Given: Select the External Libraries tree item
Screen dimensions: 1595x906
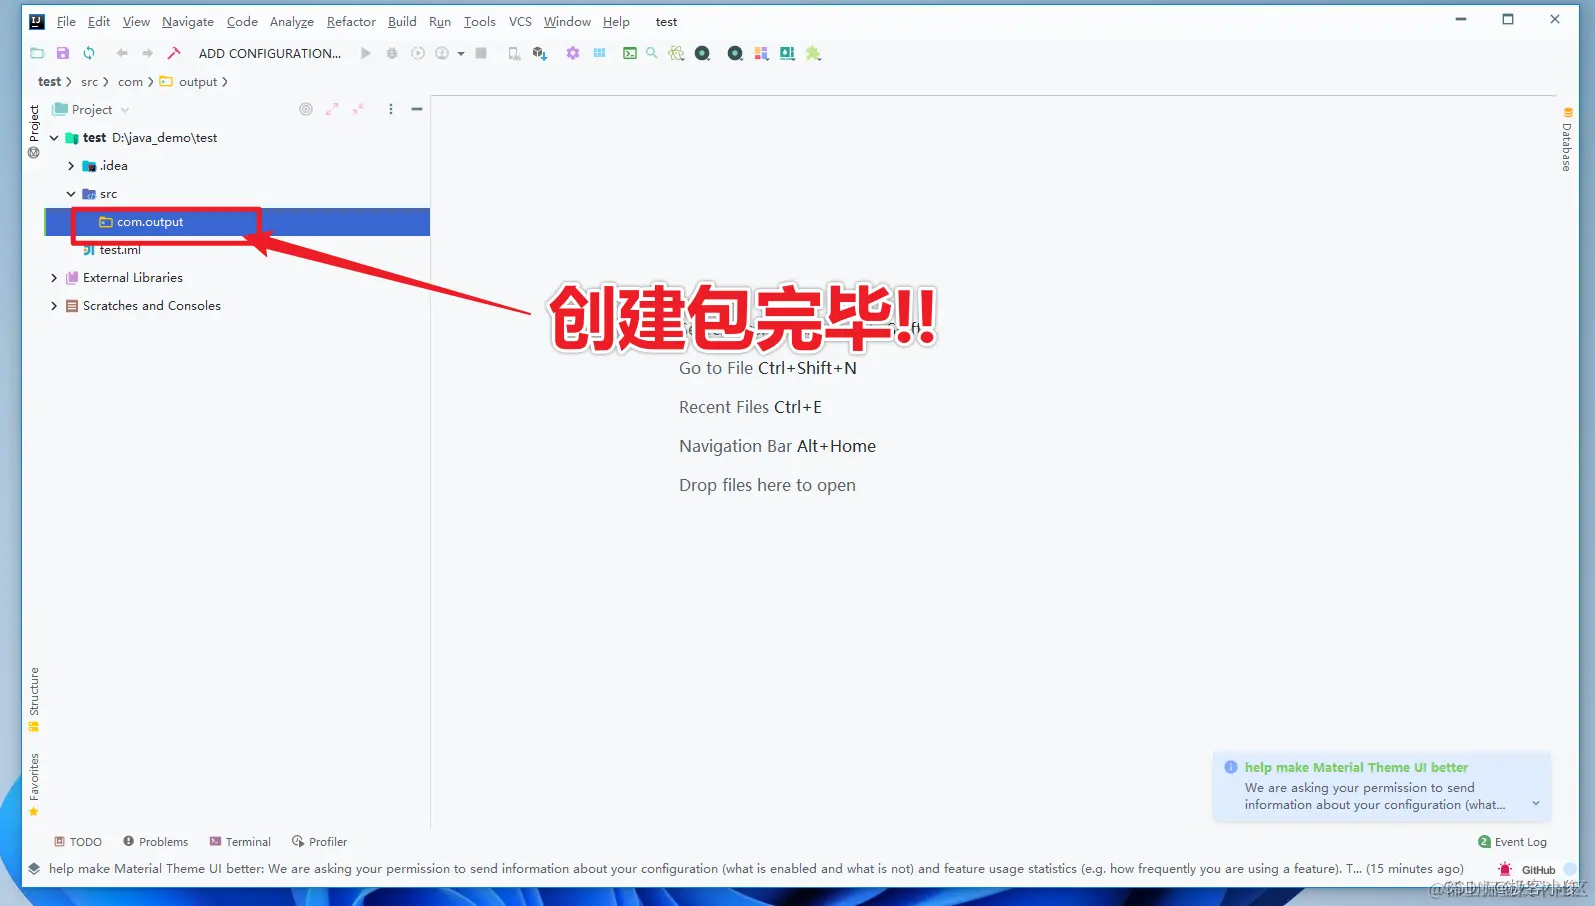Looking at the screenshot, I should click(x=133, y=278).
